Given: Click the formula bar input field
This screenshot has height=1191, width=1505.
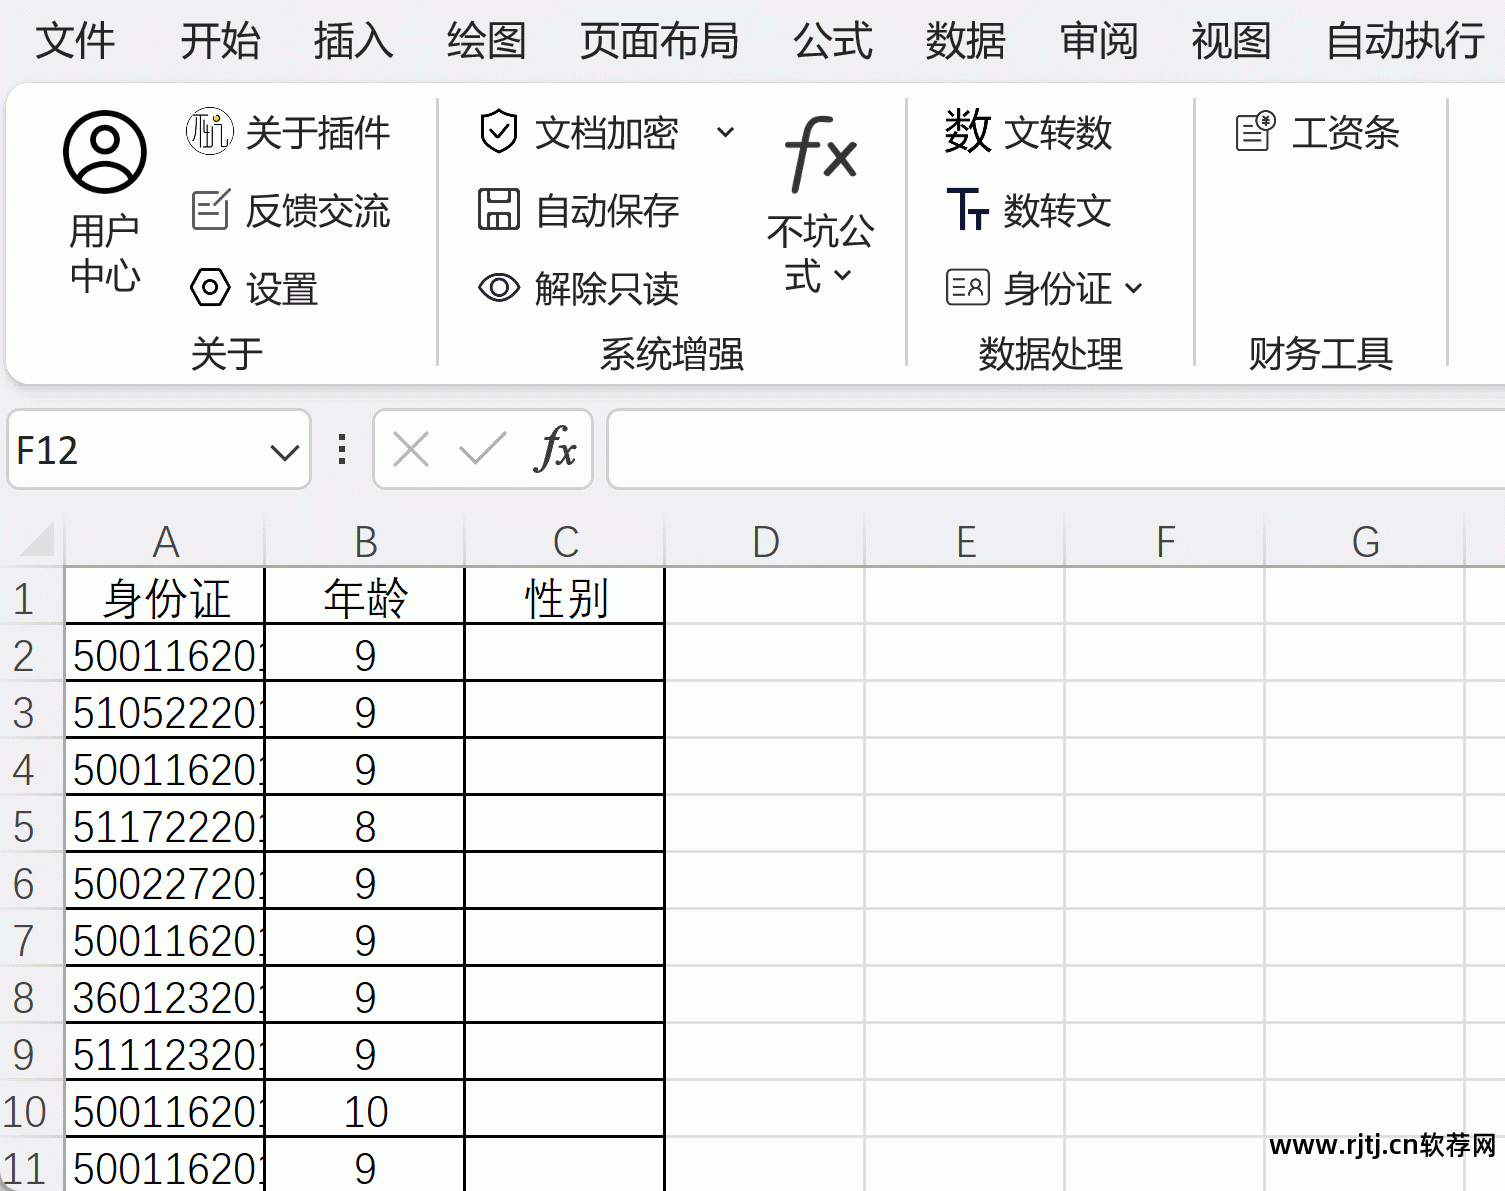Looking at the screenshot, I should point(1056,449).
